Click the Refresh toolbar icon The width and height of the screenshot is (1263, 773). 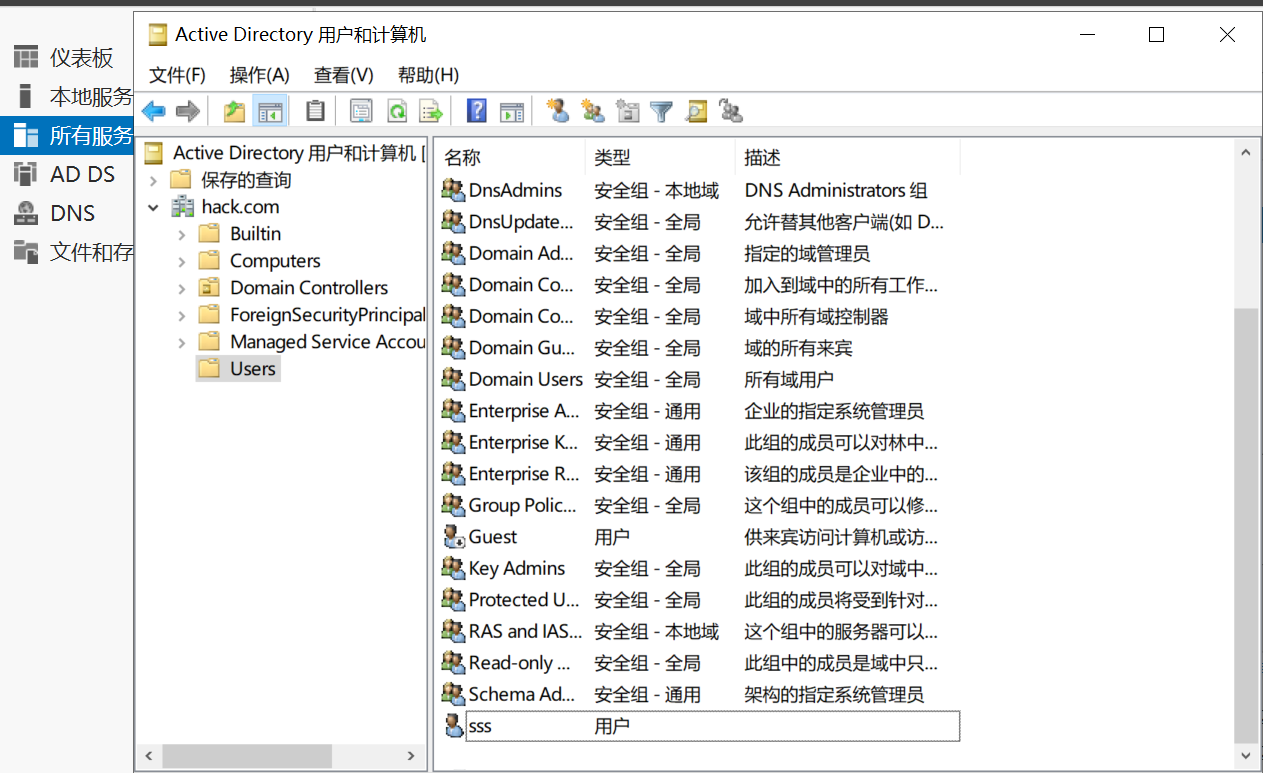397,111
